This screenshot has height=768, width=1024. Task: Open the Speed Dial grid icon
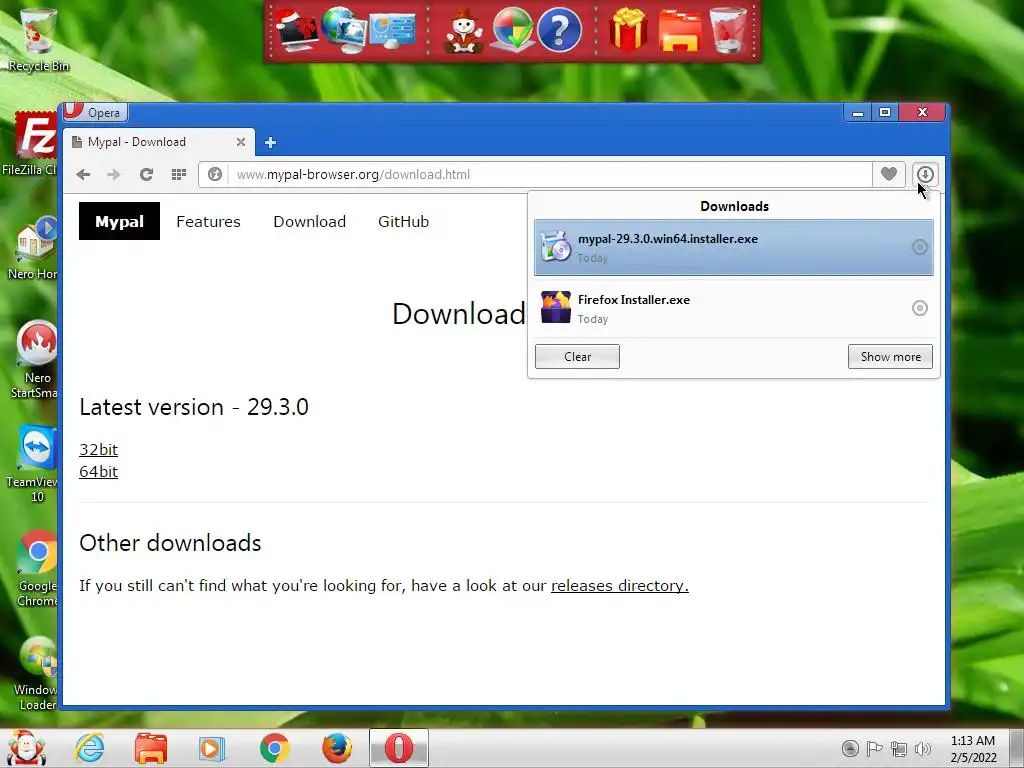(x=178, y=174)
